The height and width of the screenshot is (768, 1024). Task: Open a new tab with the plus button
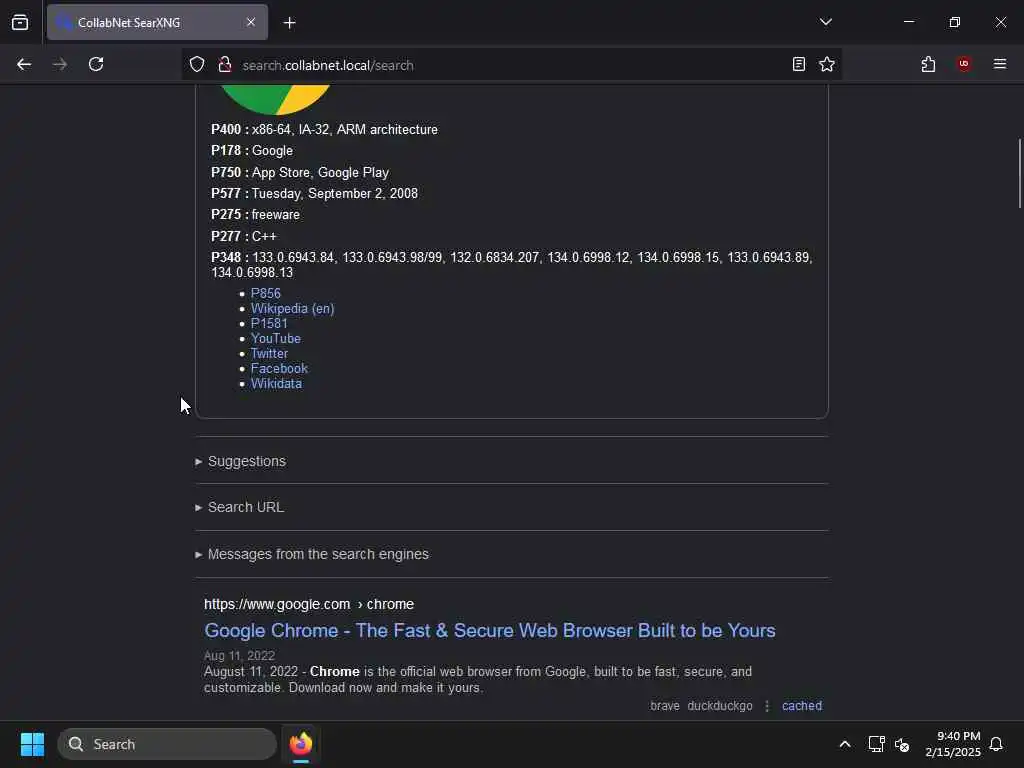click(x=290, y=23)
